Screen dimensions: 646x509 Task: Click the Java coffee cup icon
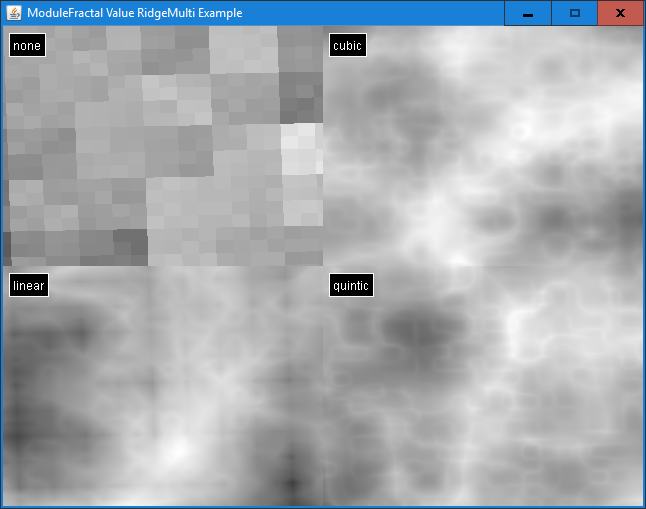(x=14, y=13)
